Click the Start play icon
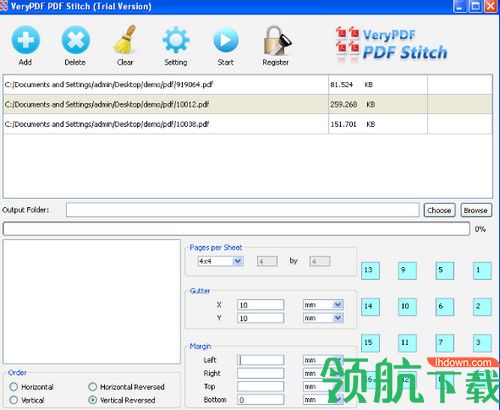The image size is (500, 410). tap(226, 40)
